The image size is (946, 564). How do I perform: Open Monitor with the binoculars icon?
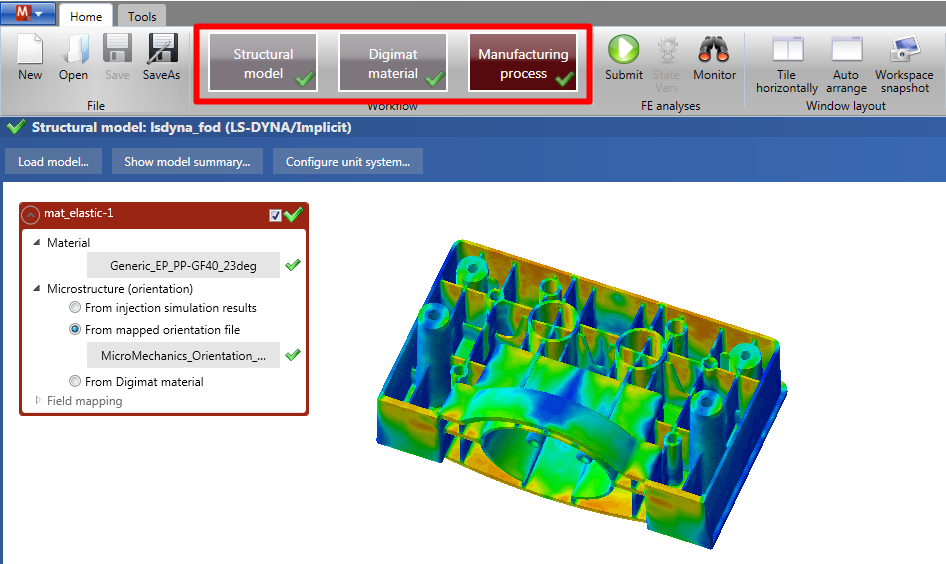click(x=714, y=49)
